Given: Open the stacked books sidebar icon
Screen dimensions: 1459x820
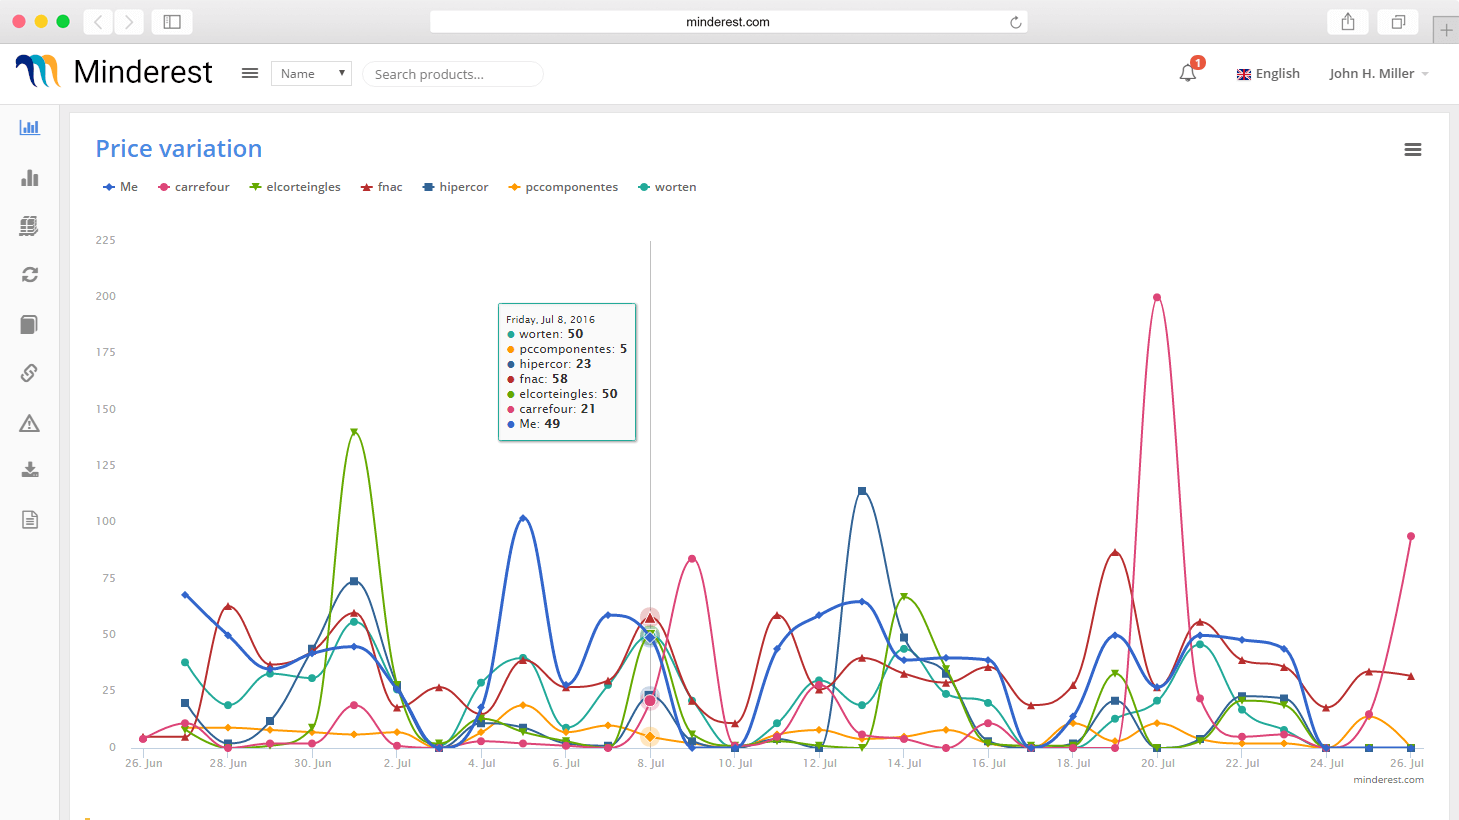Looking at the screenshot, I should (x=29, y=226).
